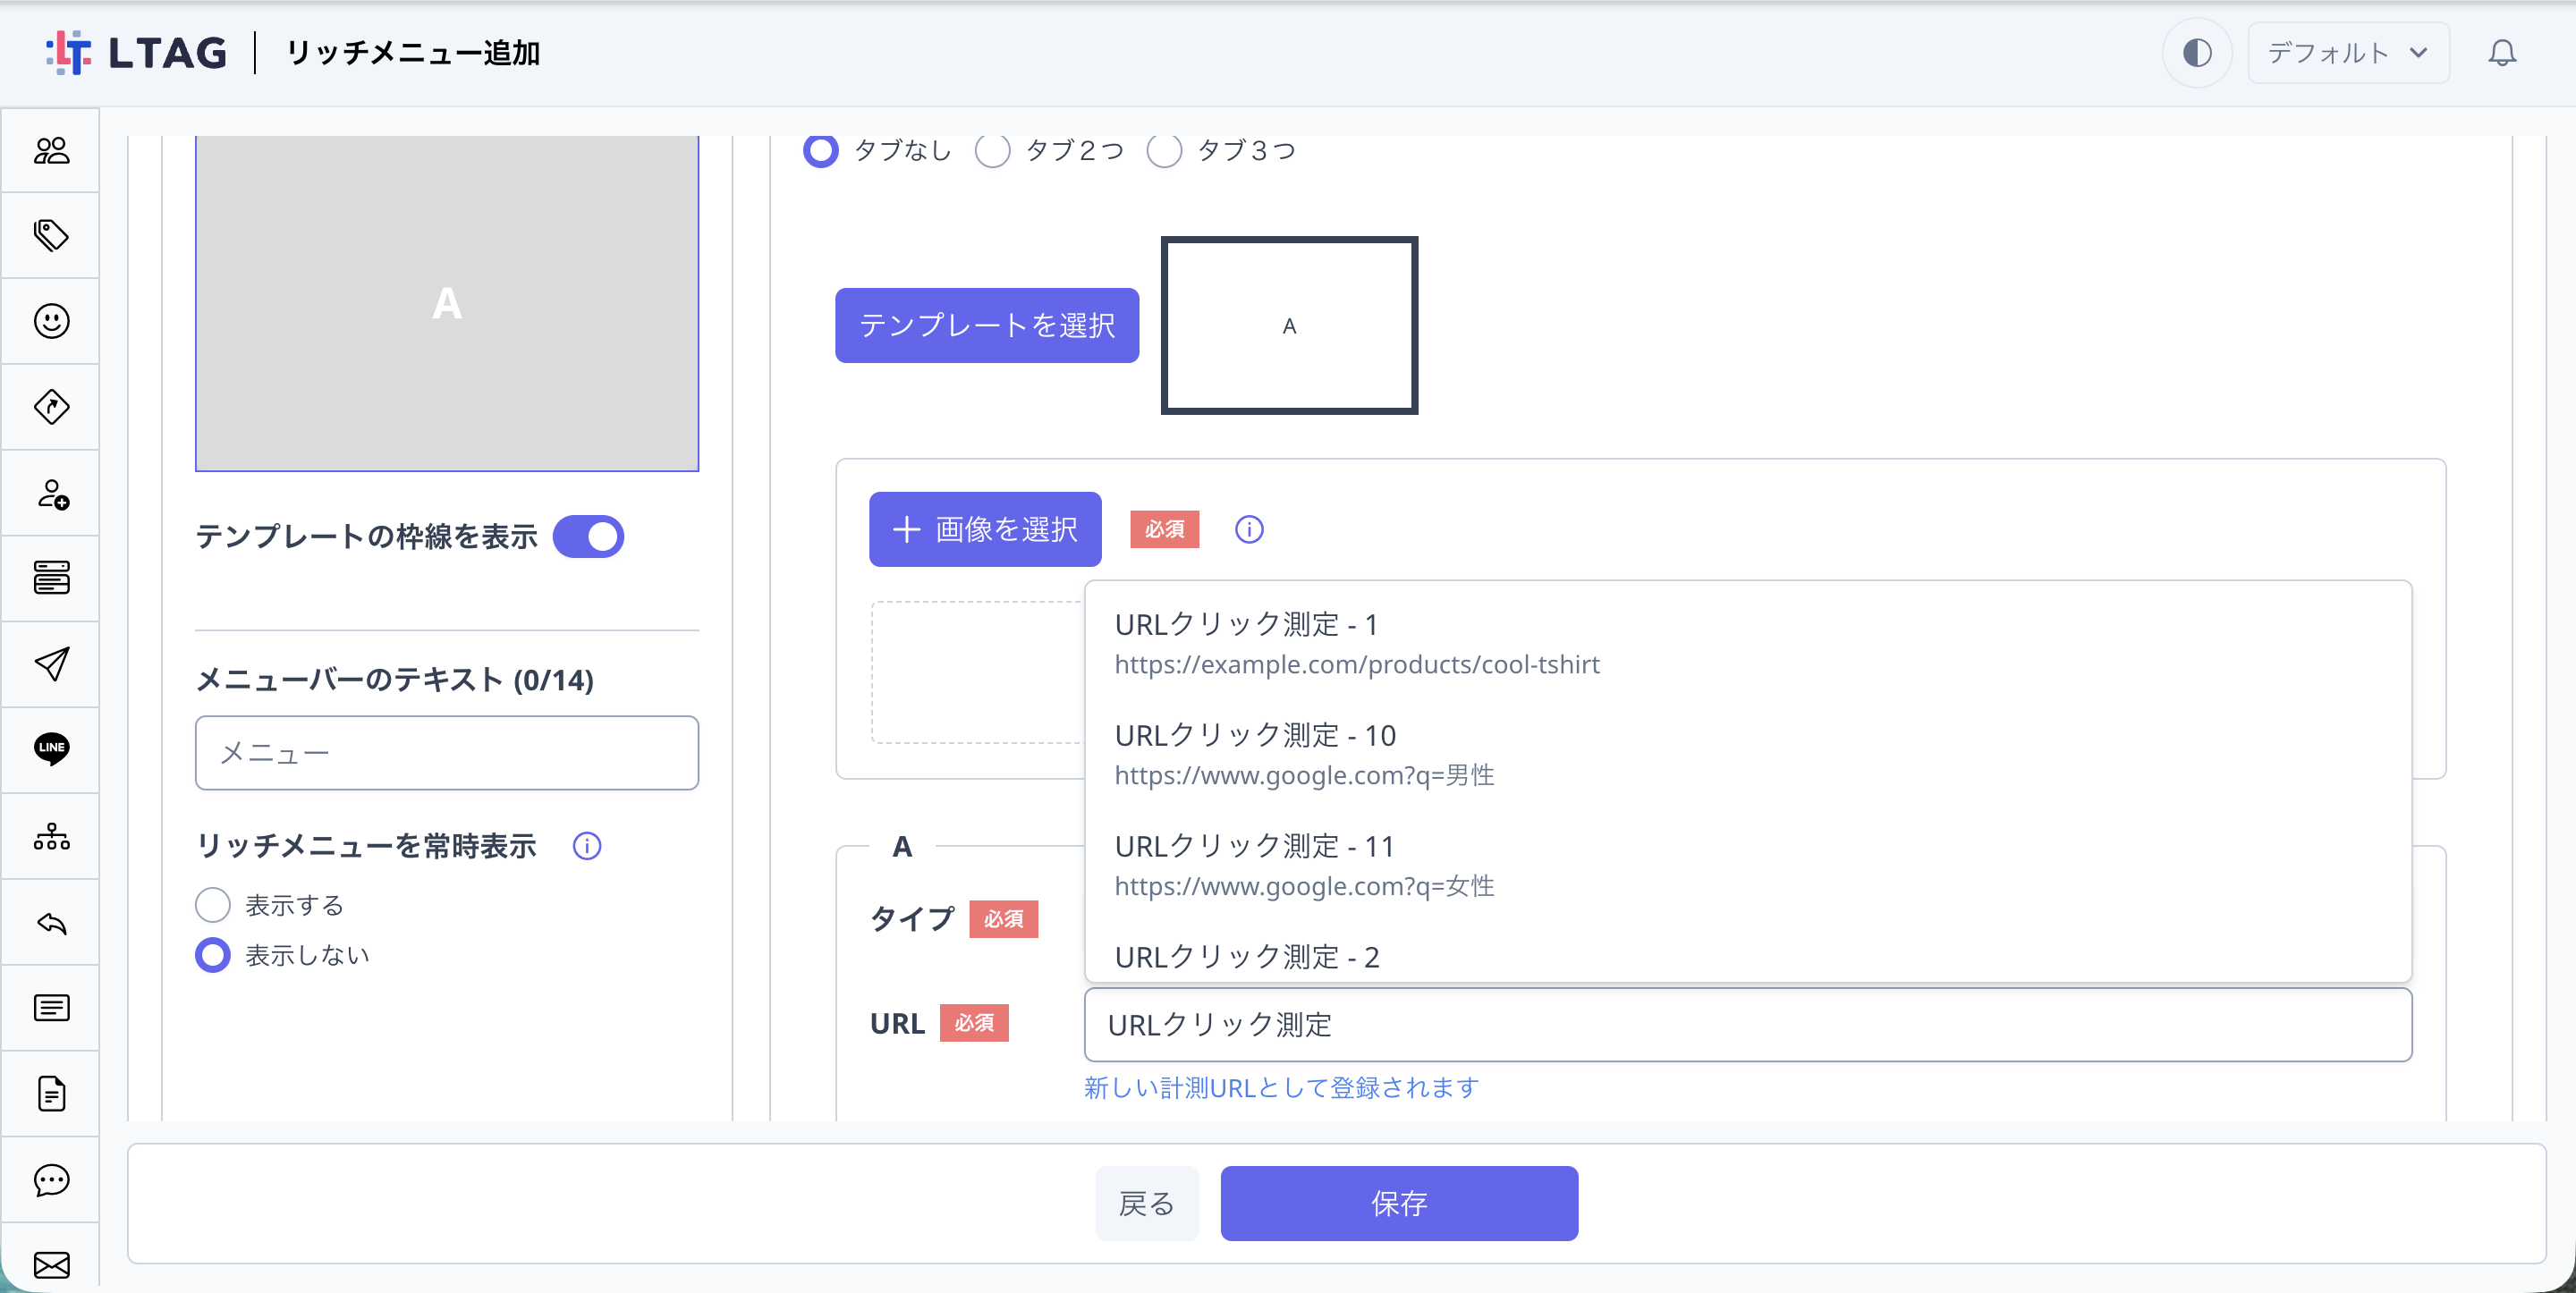The height and width of the screenshot is (1293, 2576).
Task: Click the paper plane send icon in sidebar
Action: pyautogui.click(x=51, y=664)
